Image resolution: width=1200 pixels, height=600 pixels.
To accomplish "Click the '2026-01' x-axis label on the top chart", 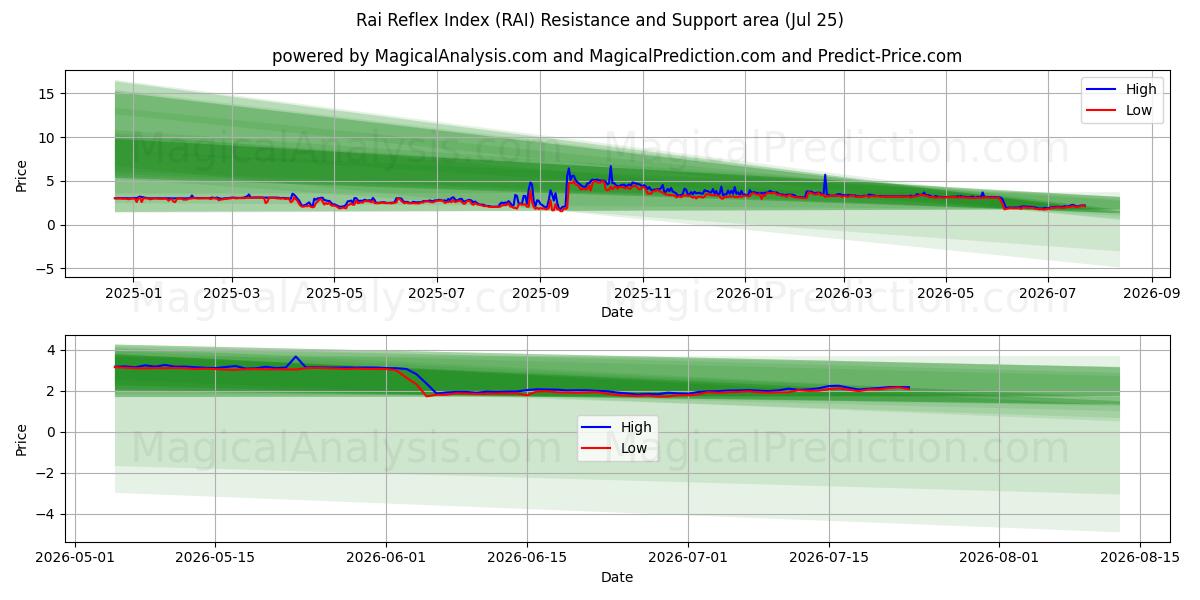I will [x=745, y=293].
